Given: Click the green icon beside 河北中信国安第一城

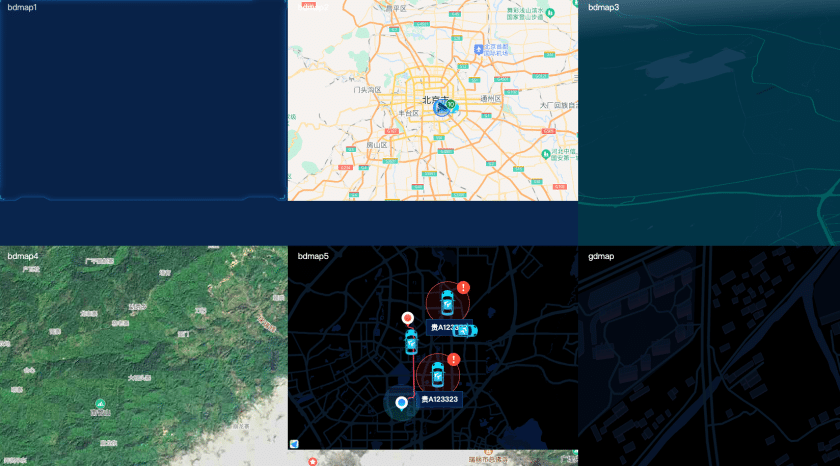Looking at the screenshot, I should click(x=546, y=154).
